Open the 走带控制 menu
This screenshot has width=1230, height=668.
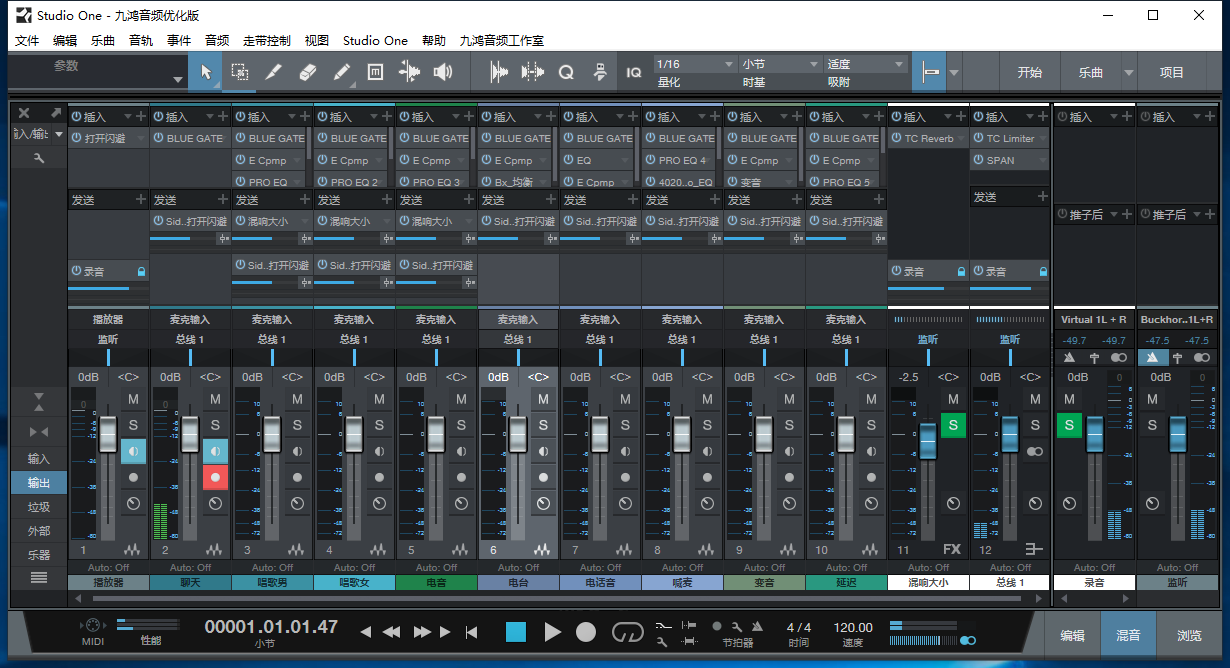[x=267, y=41]
